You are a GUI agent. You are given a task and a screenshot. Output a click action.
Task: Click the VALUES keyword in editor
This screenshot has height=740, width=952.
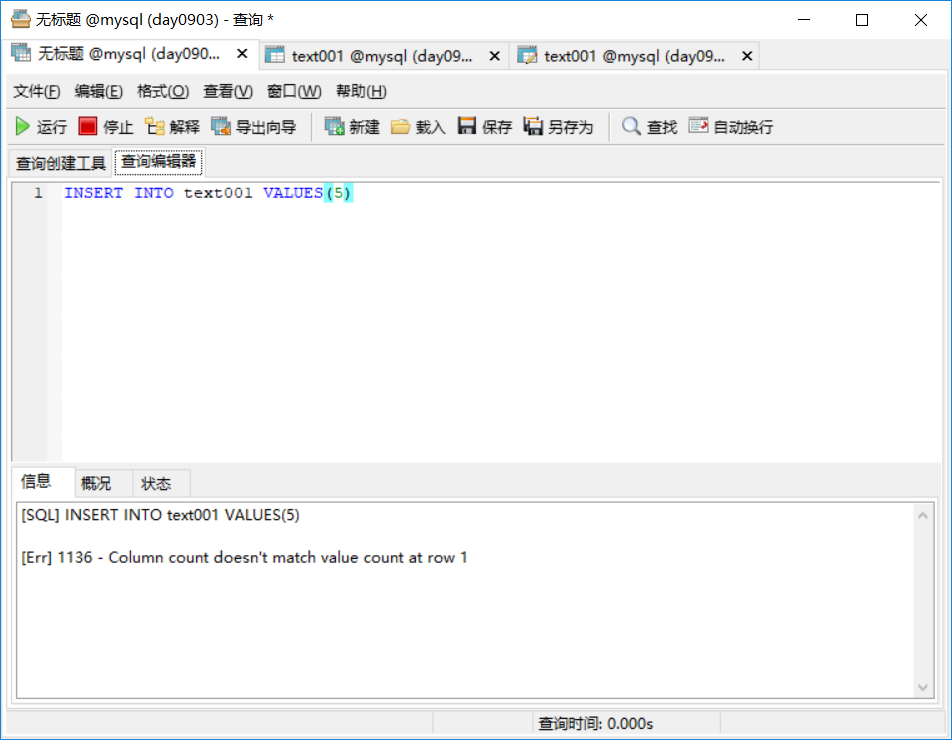293,193
